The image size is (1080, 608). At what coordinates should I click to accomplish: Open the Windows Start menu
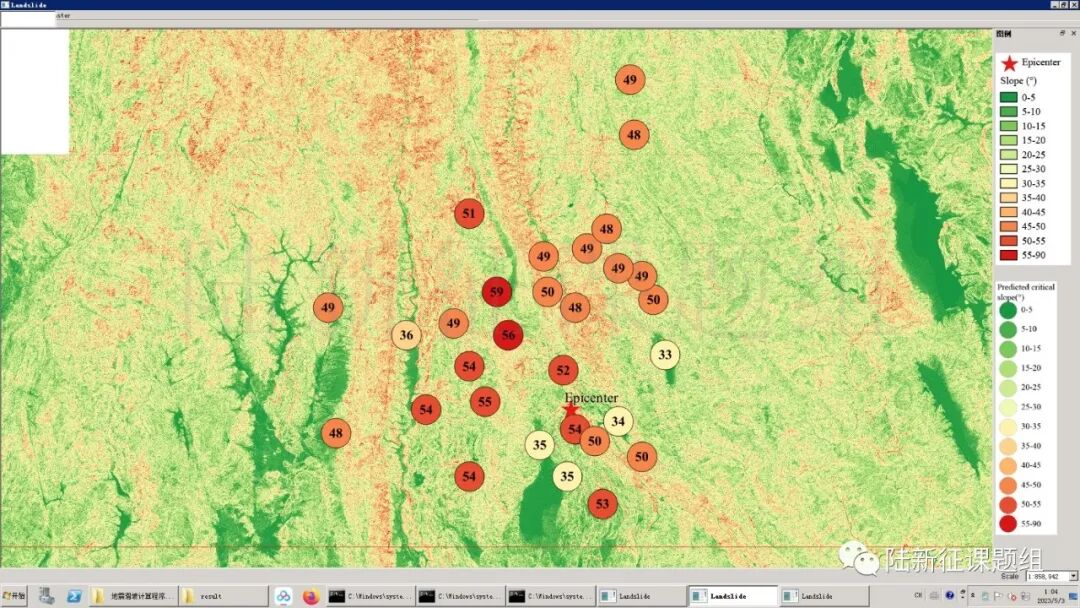[15, 596]
